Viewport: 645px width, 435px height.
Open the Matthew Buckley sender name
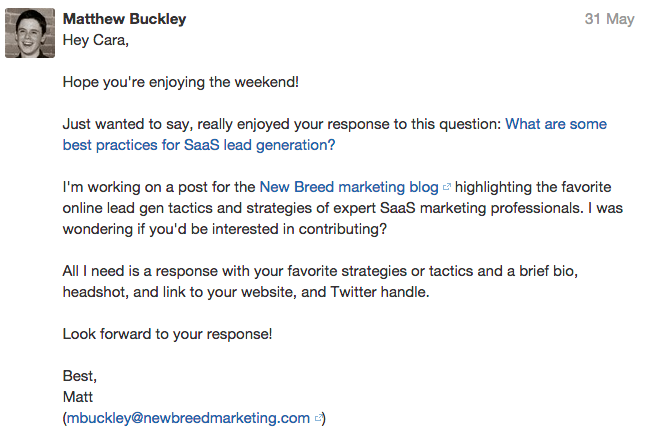(124, 19)
